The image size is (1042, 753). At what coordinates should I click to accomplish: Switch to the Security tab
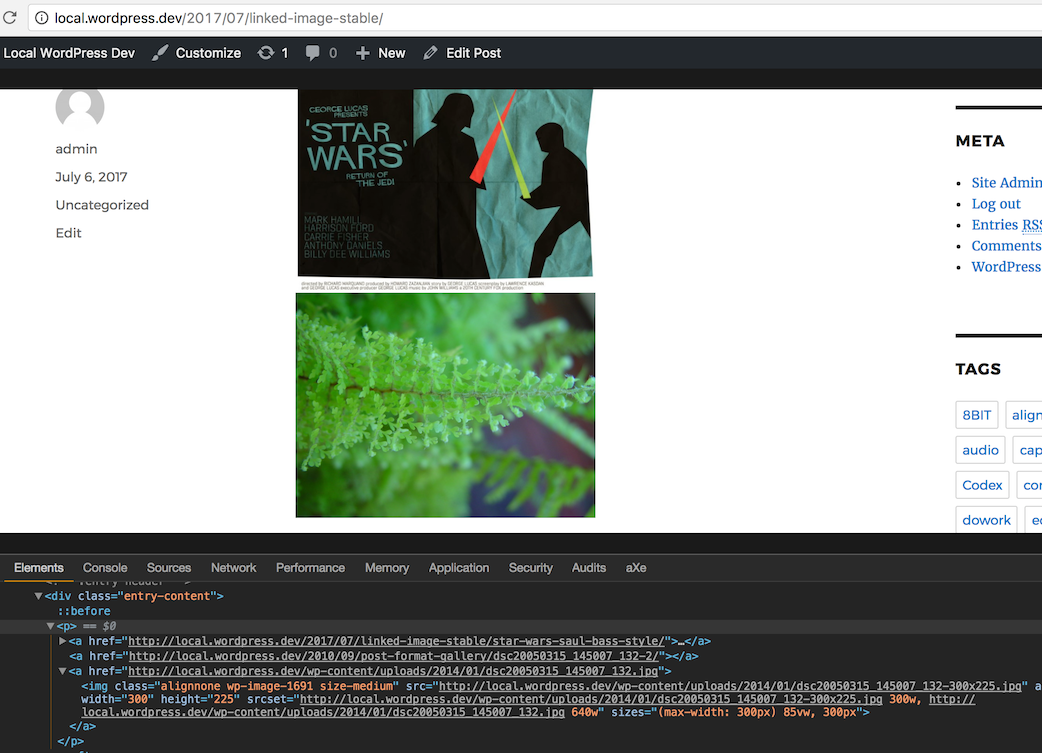coord(530,568)
